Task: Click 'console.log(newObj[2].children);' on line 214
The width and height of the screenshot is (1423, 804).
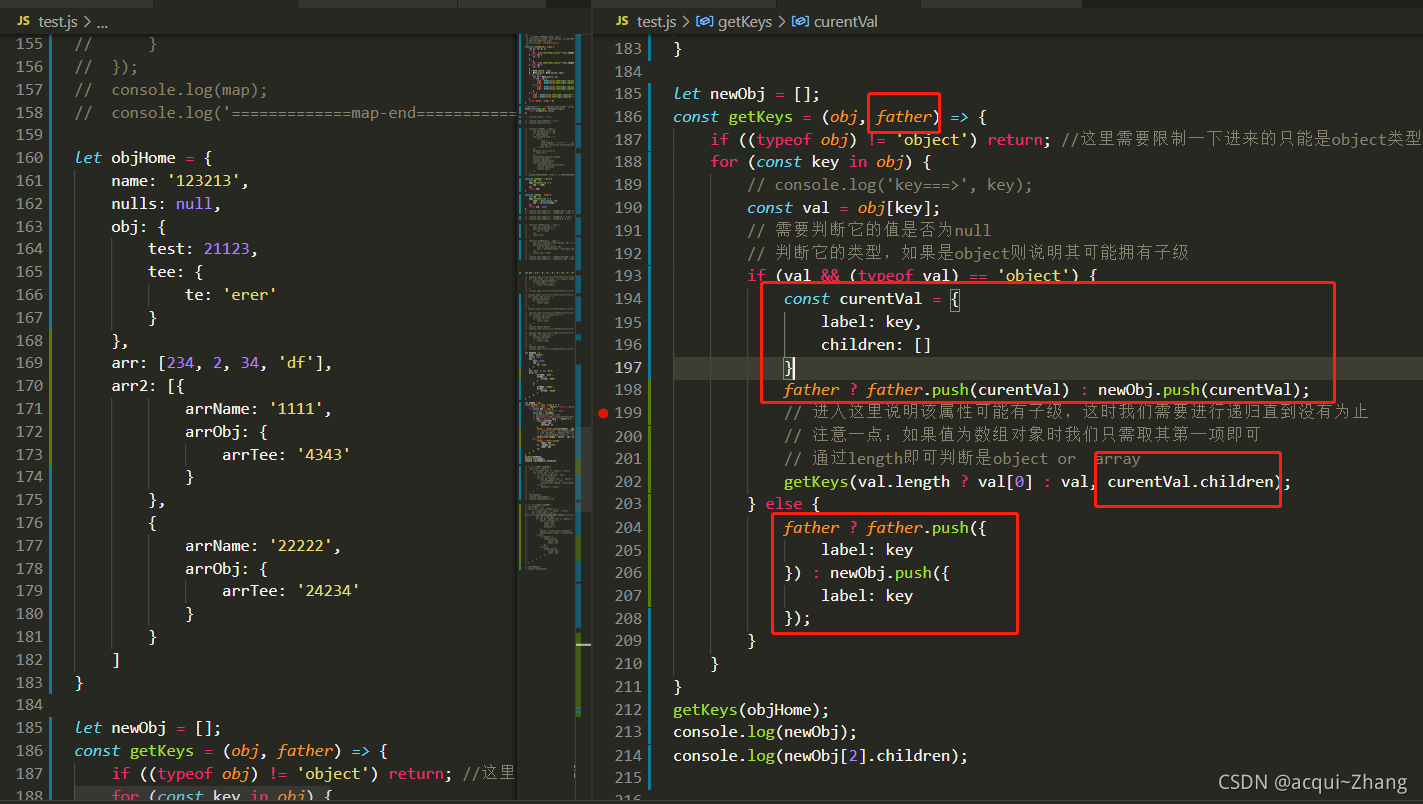Action: coord(820,756)
